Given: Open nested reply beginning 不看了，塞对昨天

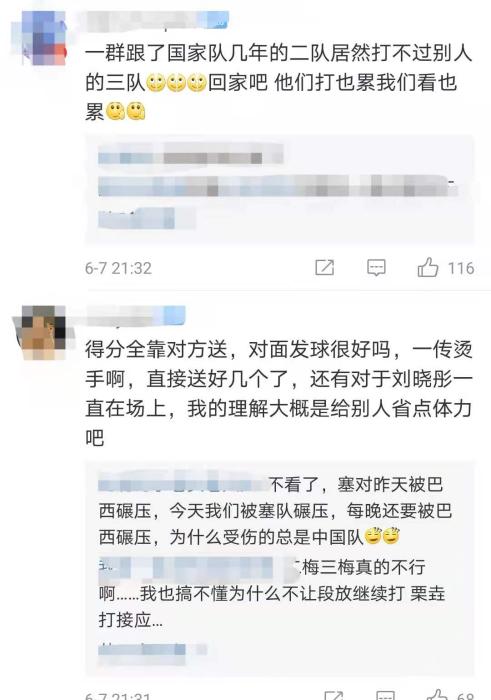Looking at the screenshot, I should point(275,510).
